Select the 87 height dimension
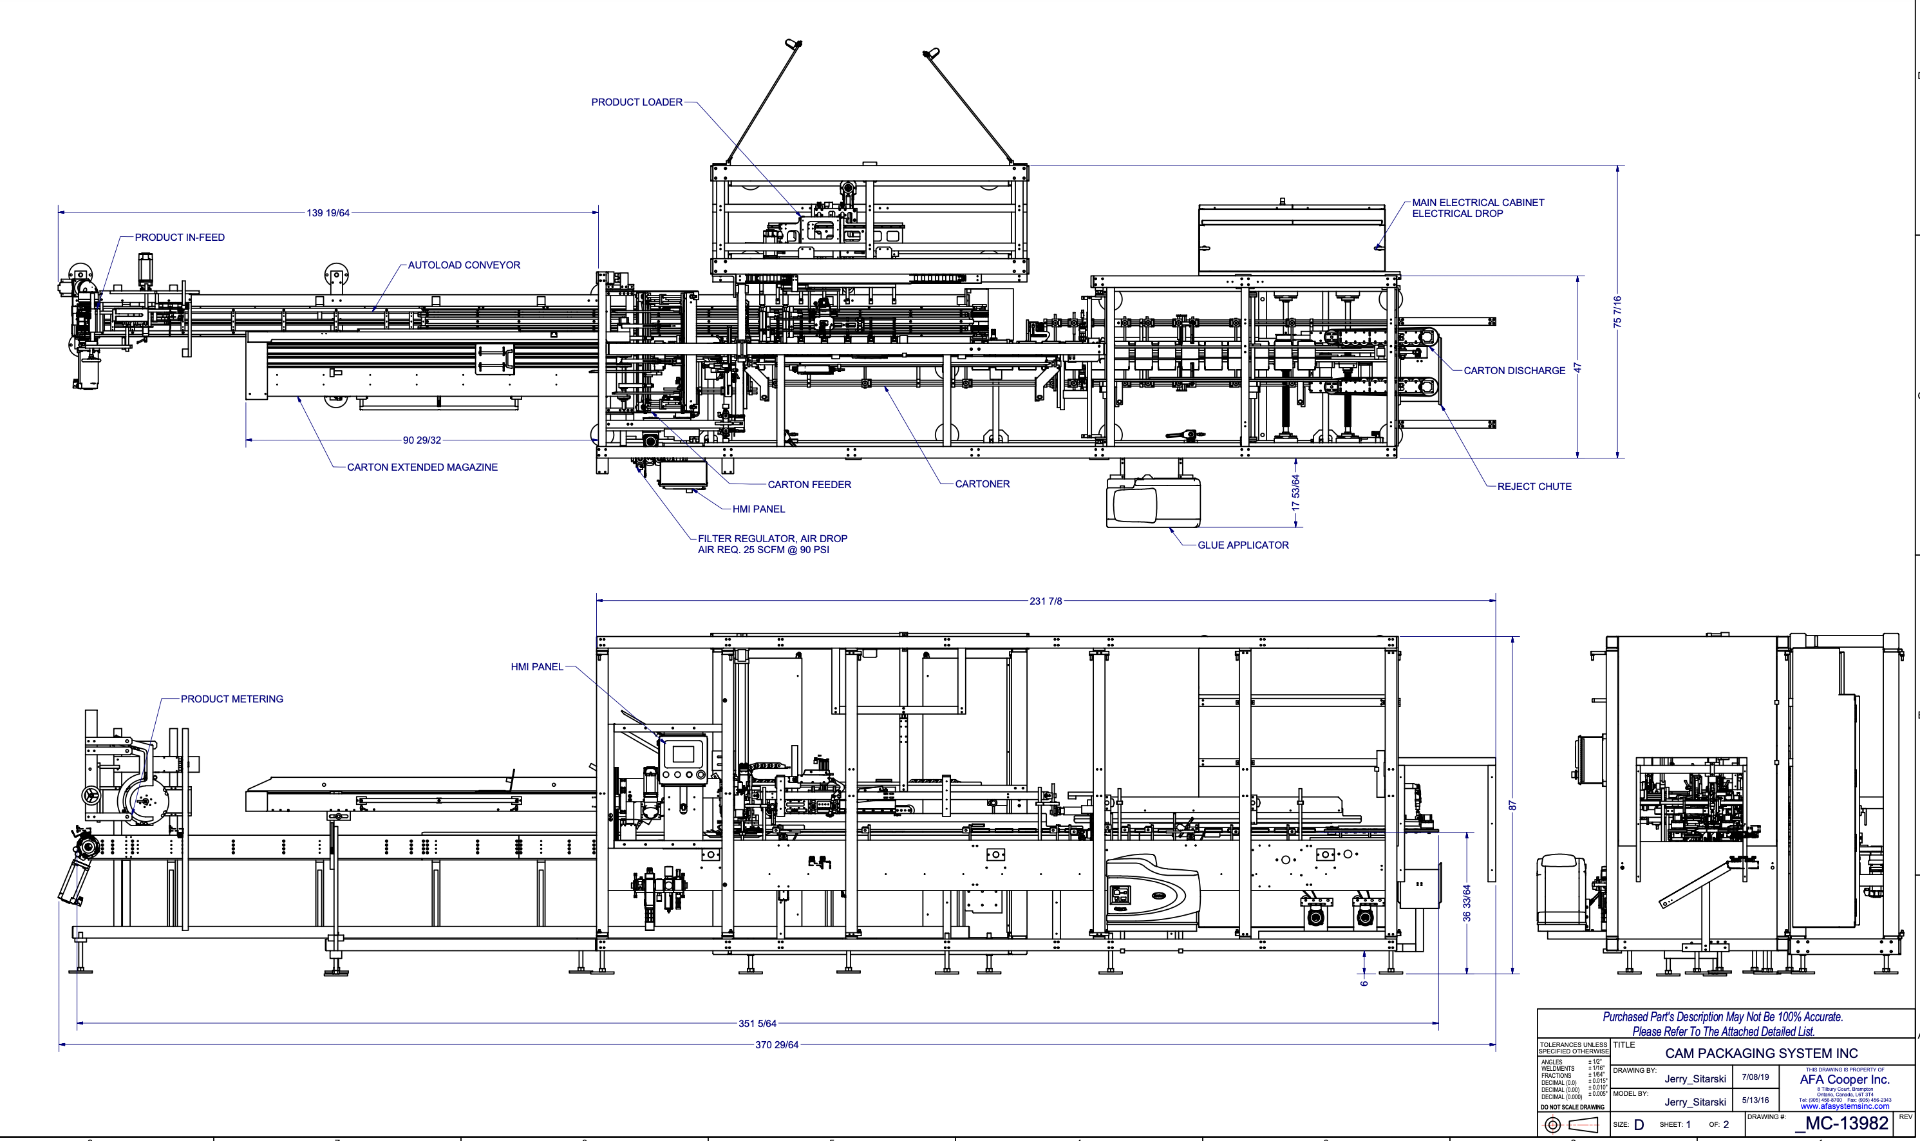 (x=1513, y=805)
